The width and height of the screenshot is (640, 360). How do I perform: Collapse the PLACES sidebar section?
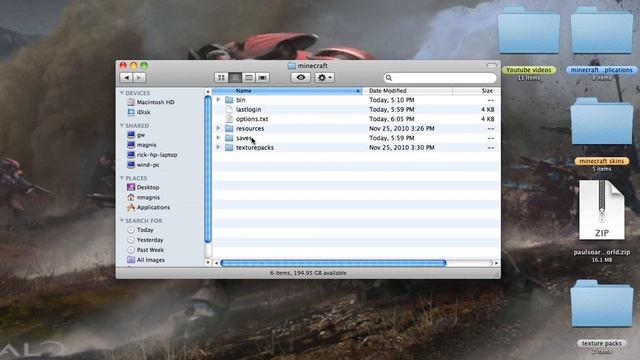(x=122, y=178)
